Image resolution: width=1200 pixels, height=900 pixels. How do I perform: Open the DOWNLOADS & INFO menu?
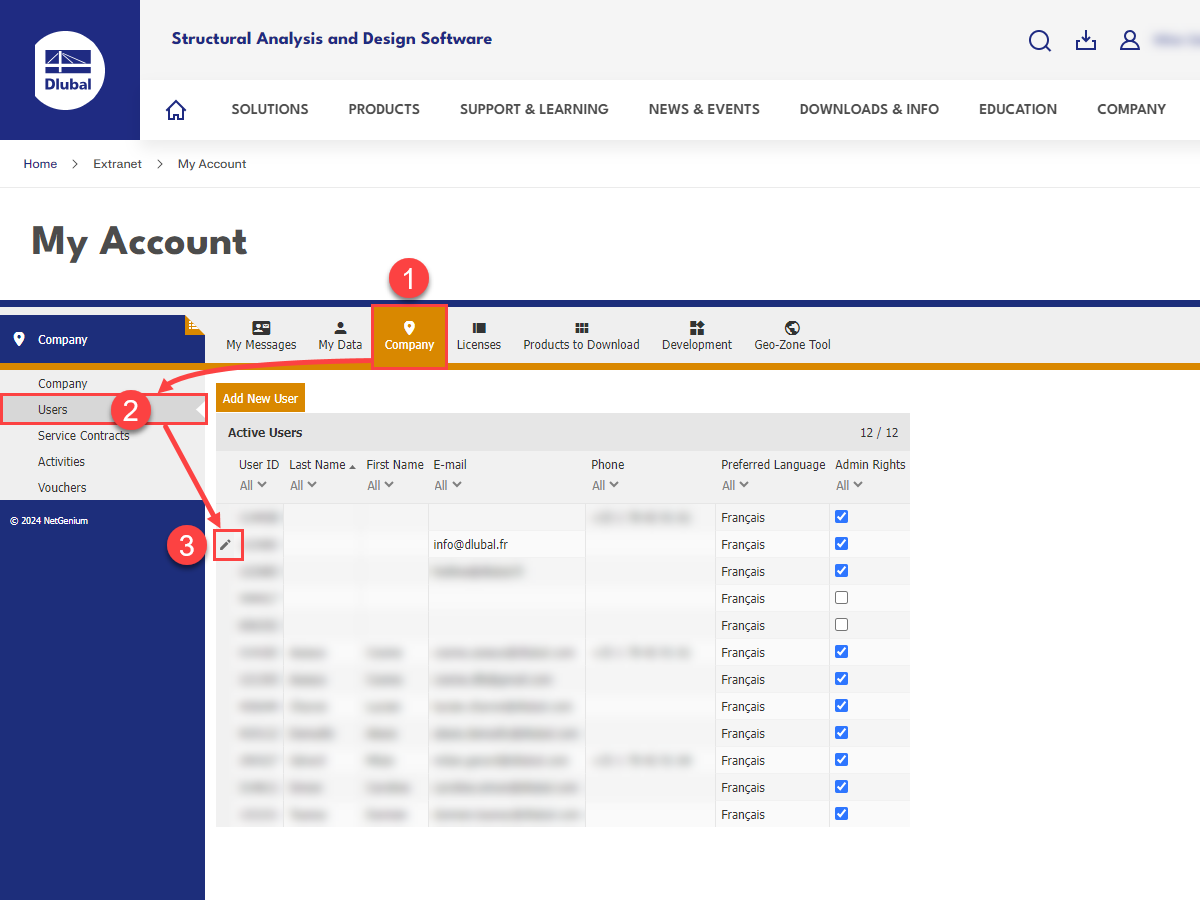869,110
